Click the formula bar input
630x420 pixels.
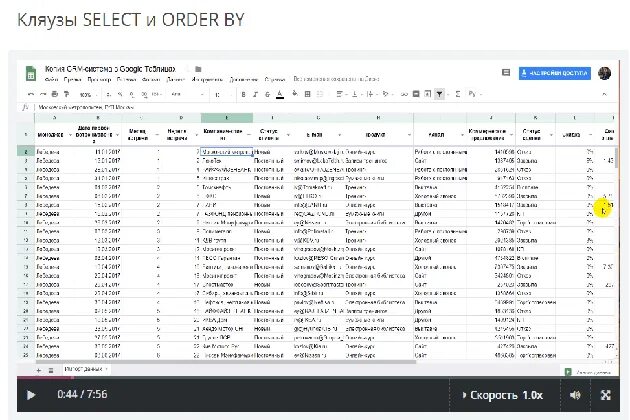[325, 107]
